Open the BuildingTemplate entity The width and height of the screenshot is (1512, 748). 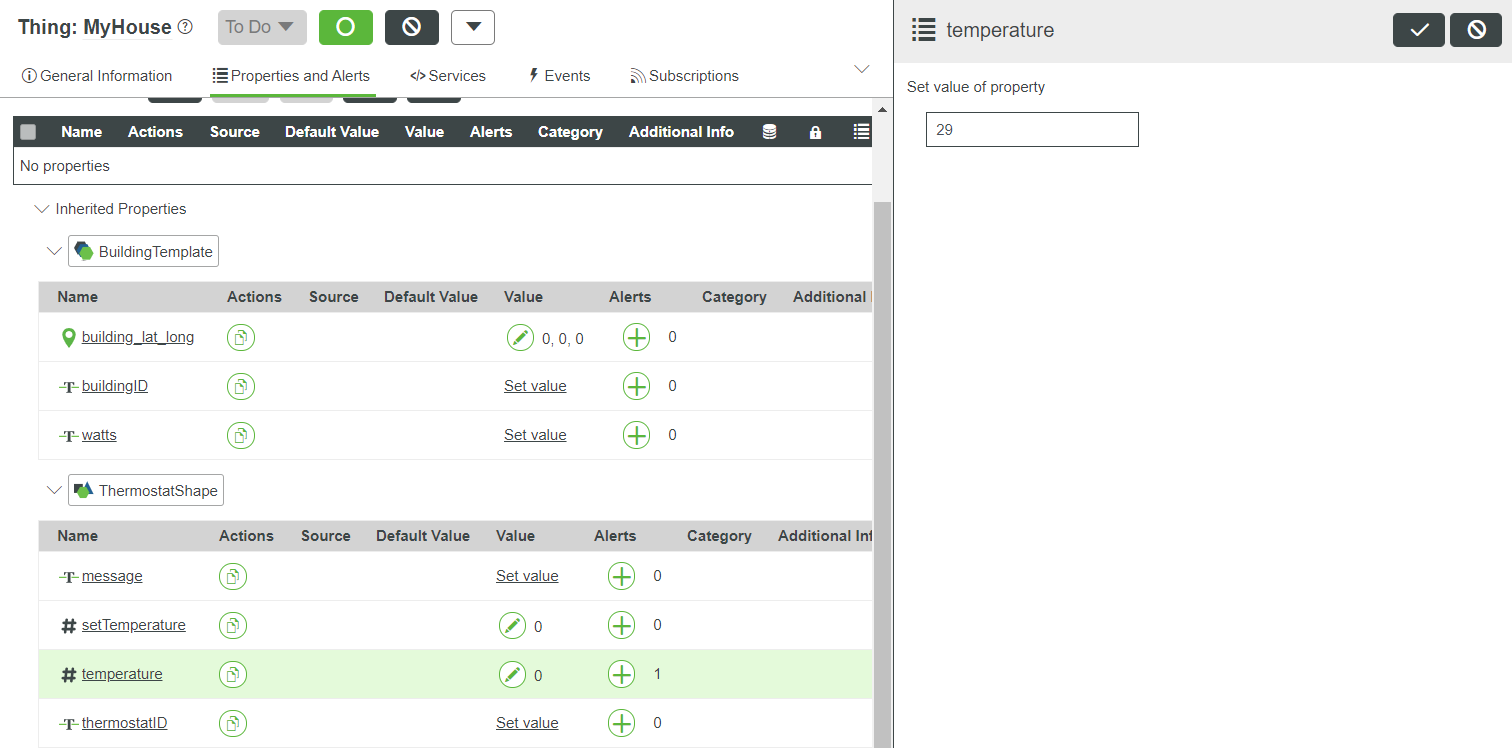coord(143,251)
